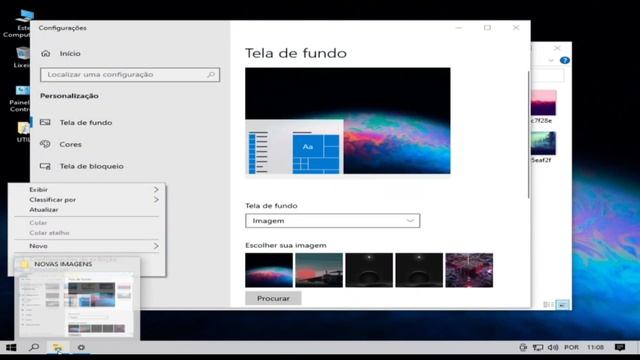
Task: Click the help question mark in Explorer window
Action: [565, 60]
